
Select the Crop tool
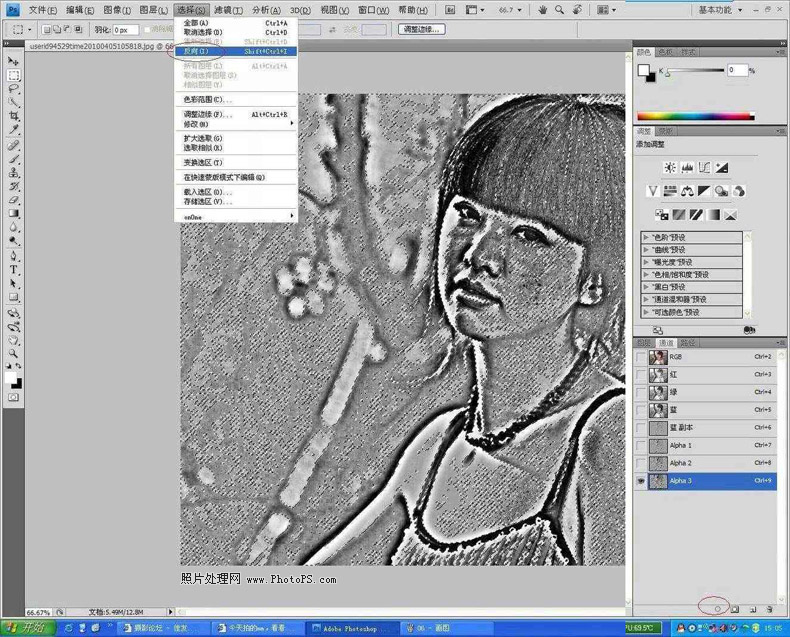click(x=14, y=116)
